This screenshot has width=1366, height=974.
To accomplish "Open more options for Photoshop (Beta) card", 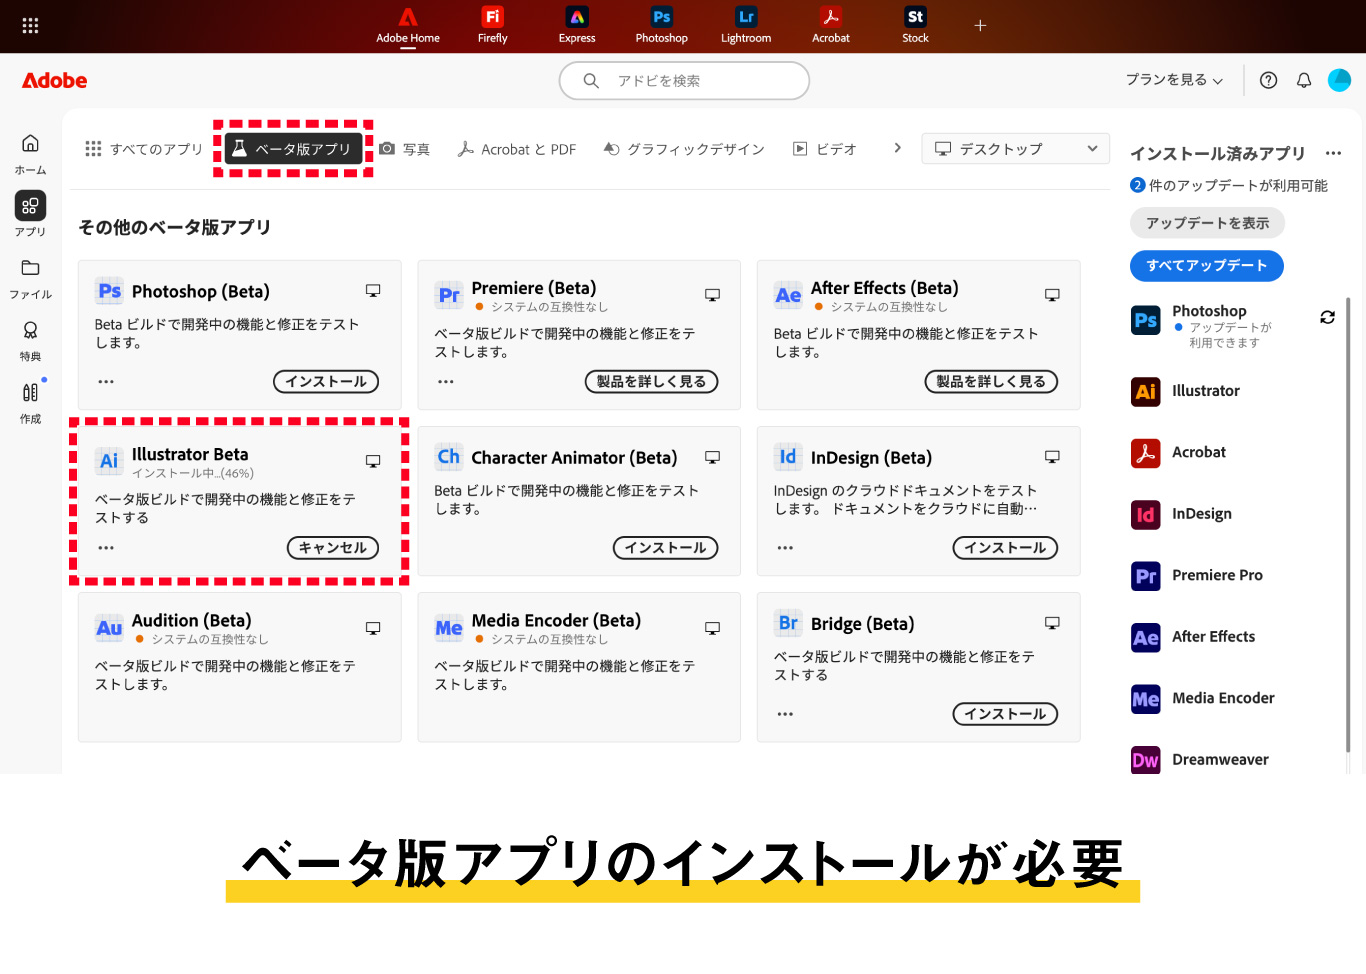I will [x=106, y=382].
